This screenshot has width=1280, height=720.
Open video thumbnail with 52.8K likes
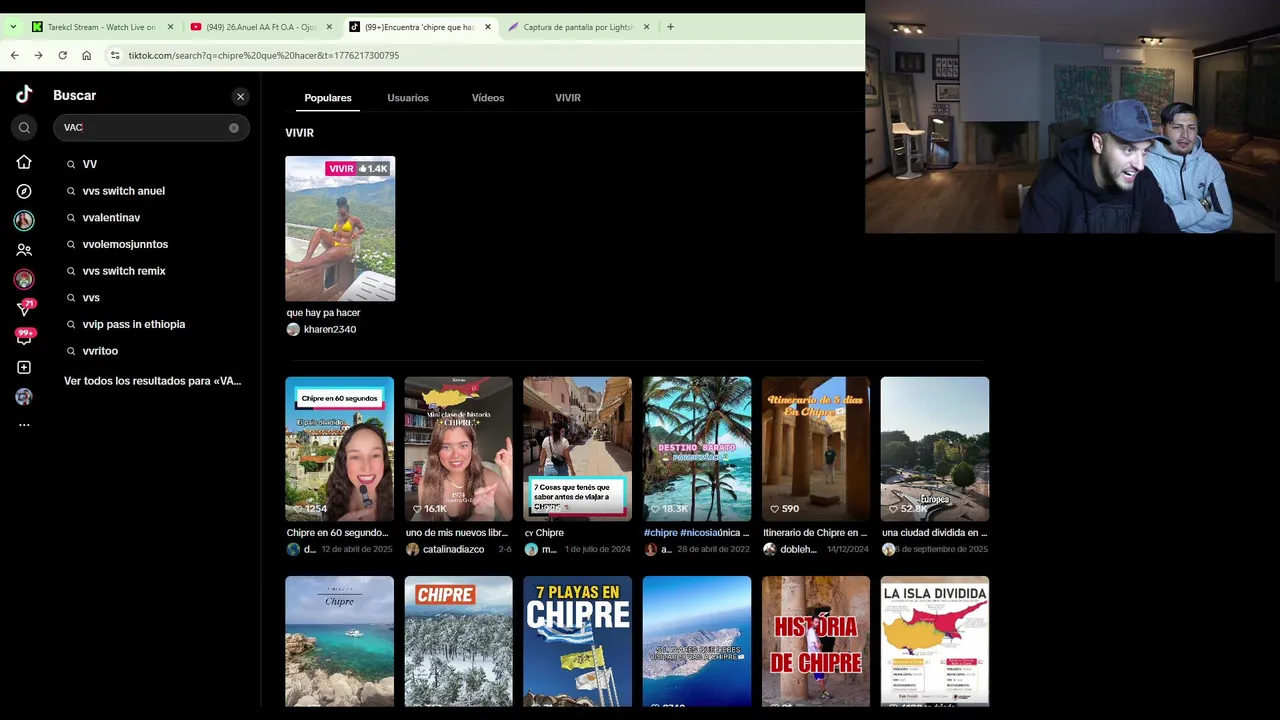935,449
